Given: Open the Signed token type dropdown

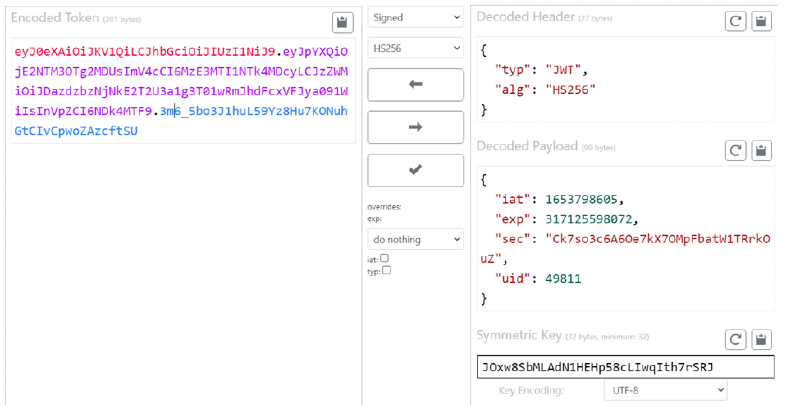Looking at the screenshot, I should click(x=415, y=18).
